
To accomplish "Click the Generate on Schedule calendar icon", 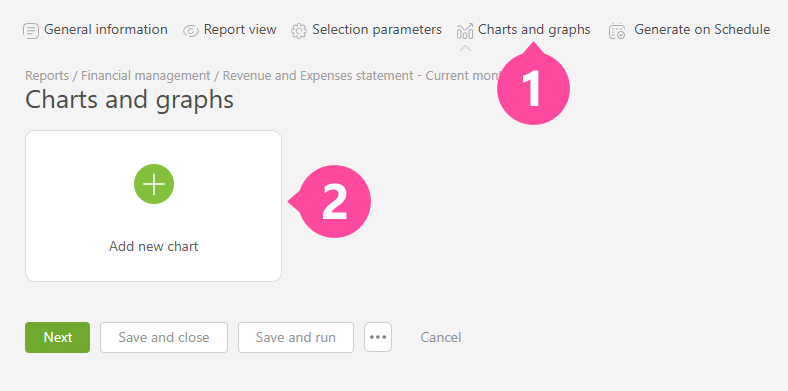I will coord(617,31).
